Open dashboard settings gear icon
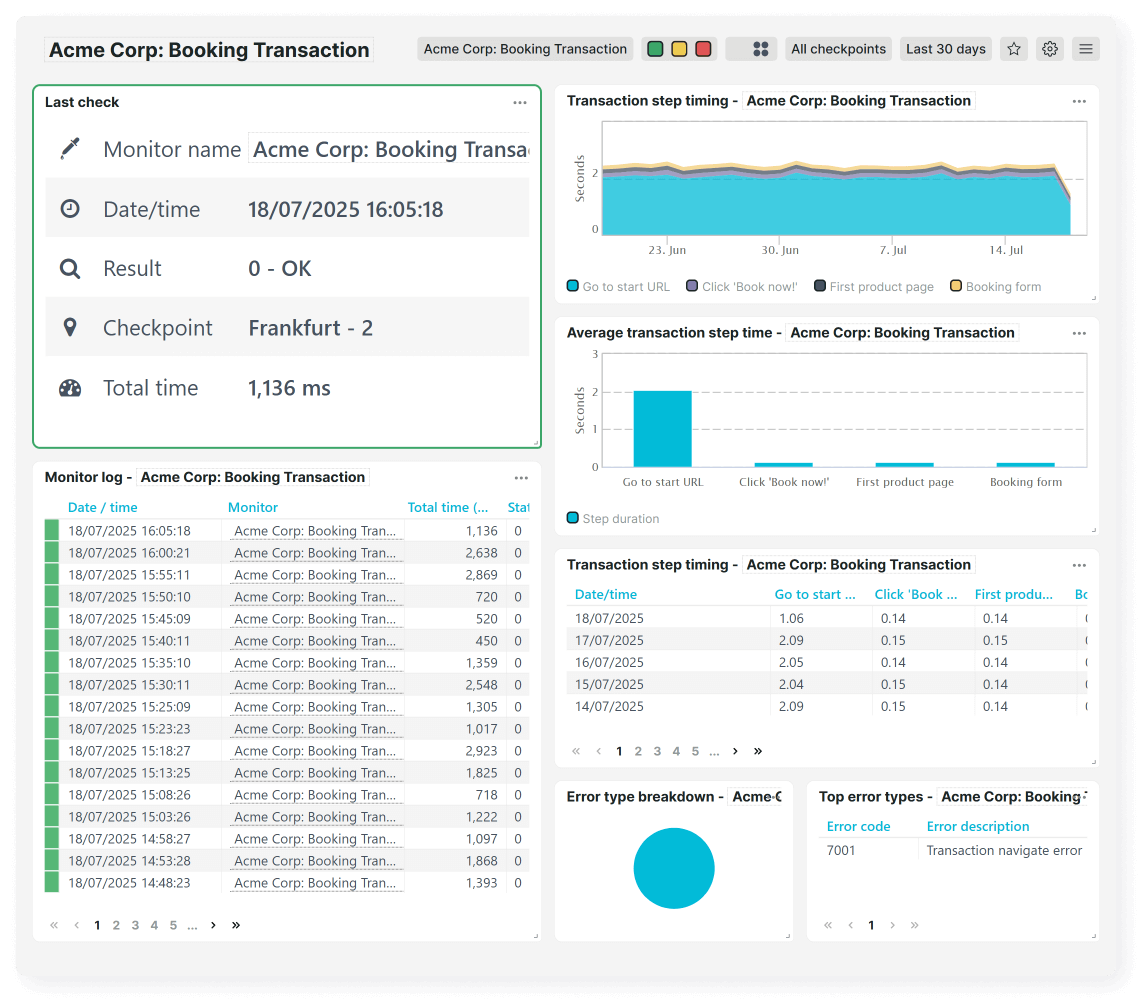 [x=1050, y=49]
